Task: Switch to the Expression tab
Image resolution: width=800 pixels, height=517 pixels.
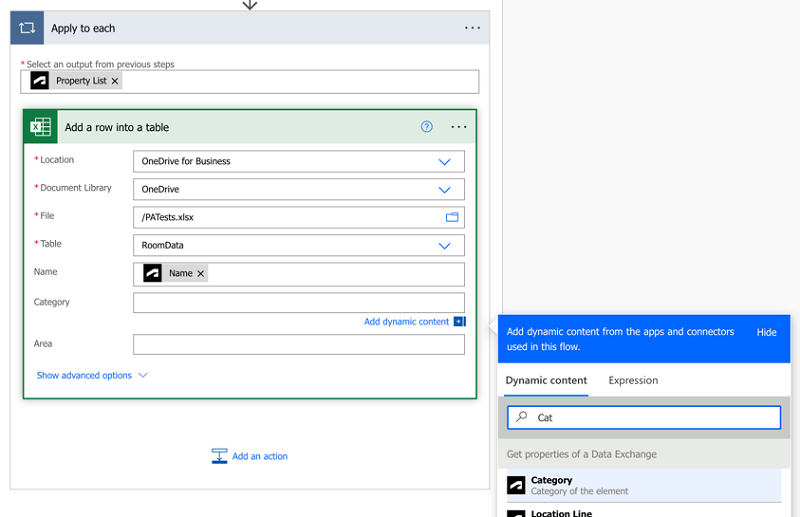Action: (x=633, y=380)
